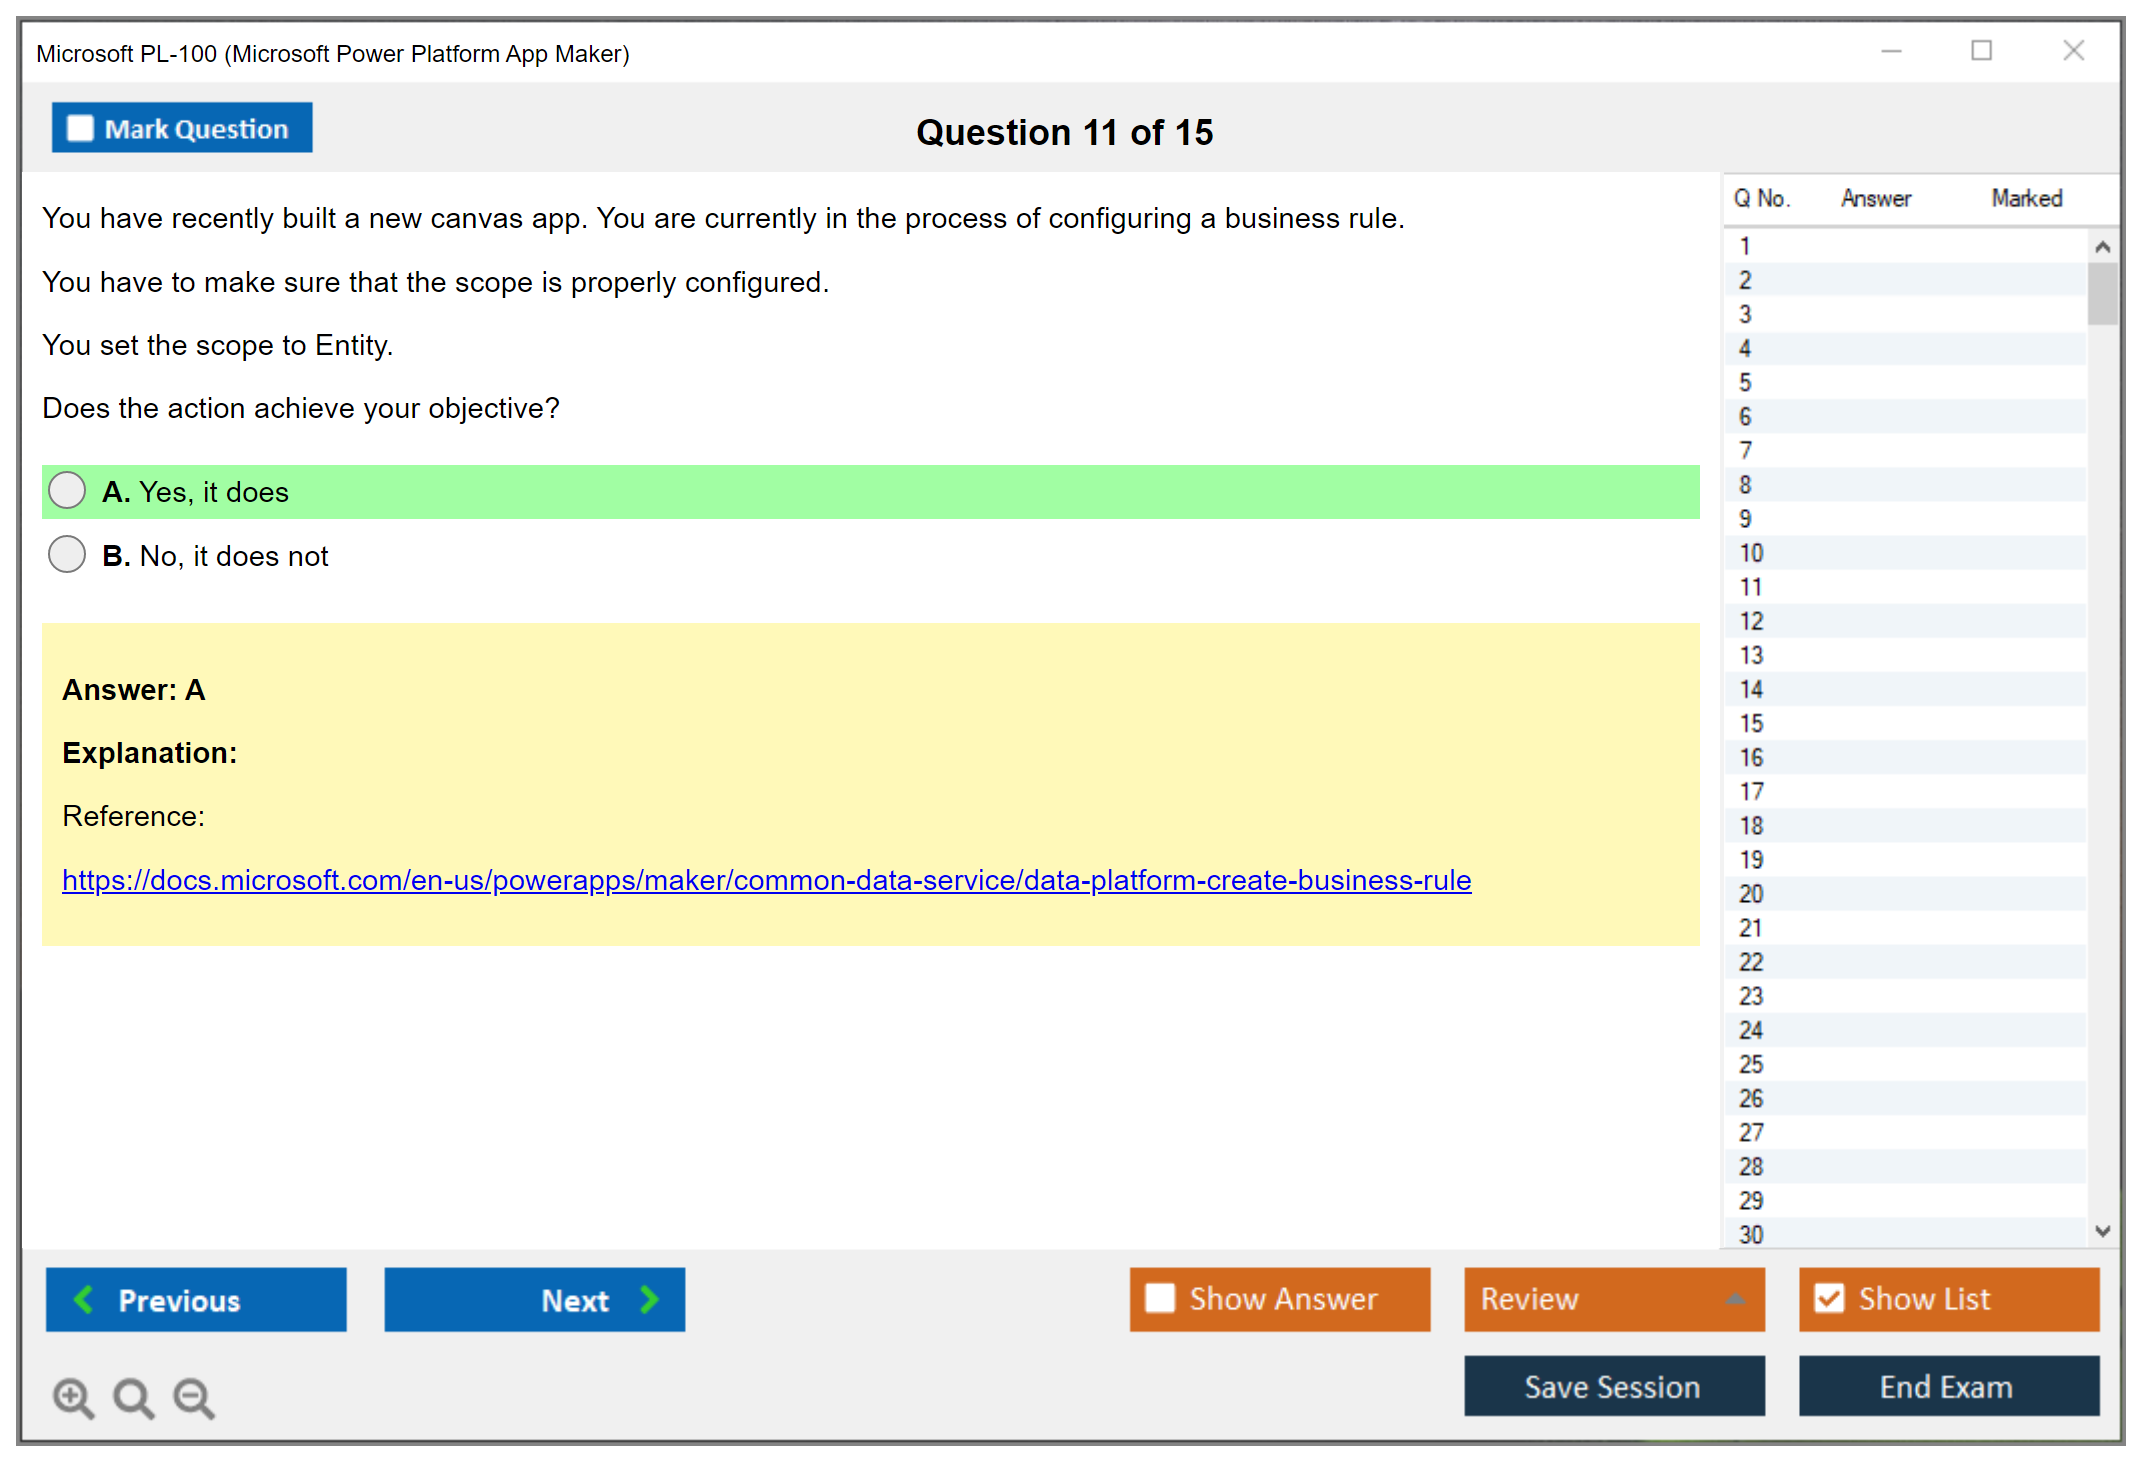The height and width of the screenshot is (1470, 2150).
Task: Close the exam window
Action: coord(2073,51)
